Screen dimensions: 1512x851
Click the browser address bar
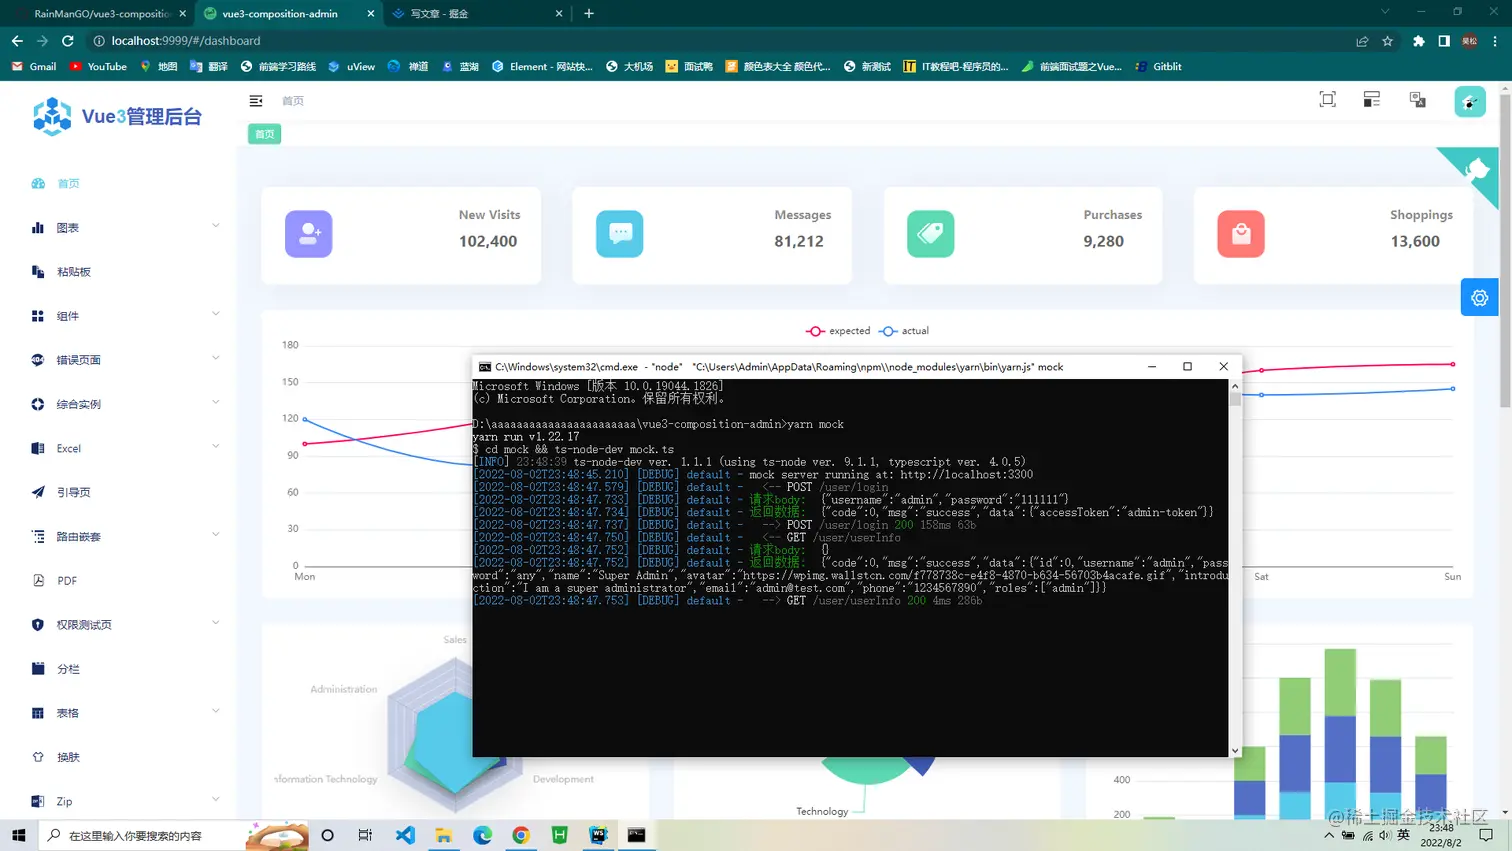tap(720, 41)
